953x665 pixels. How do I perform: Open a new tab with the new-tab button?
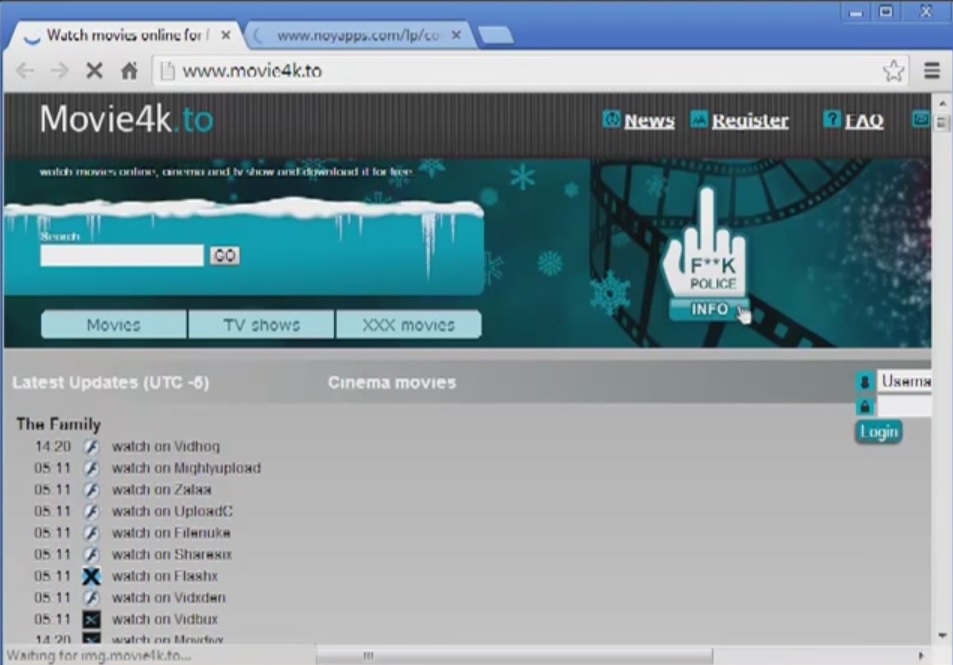tap(495, 36)
